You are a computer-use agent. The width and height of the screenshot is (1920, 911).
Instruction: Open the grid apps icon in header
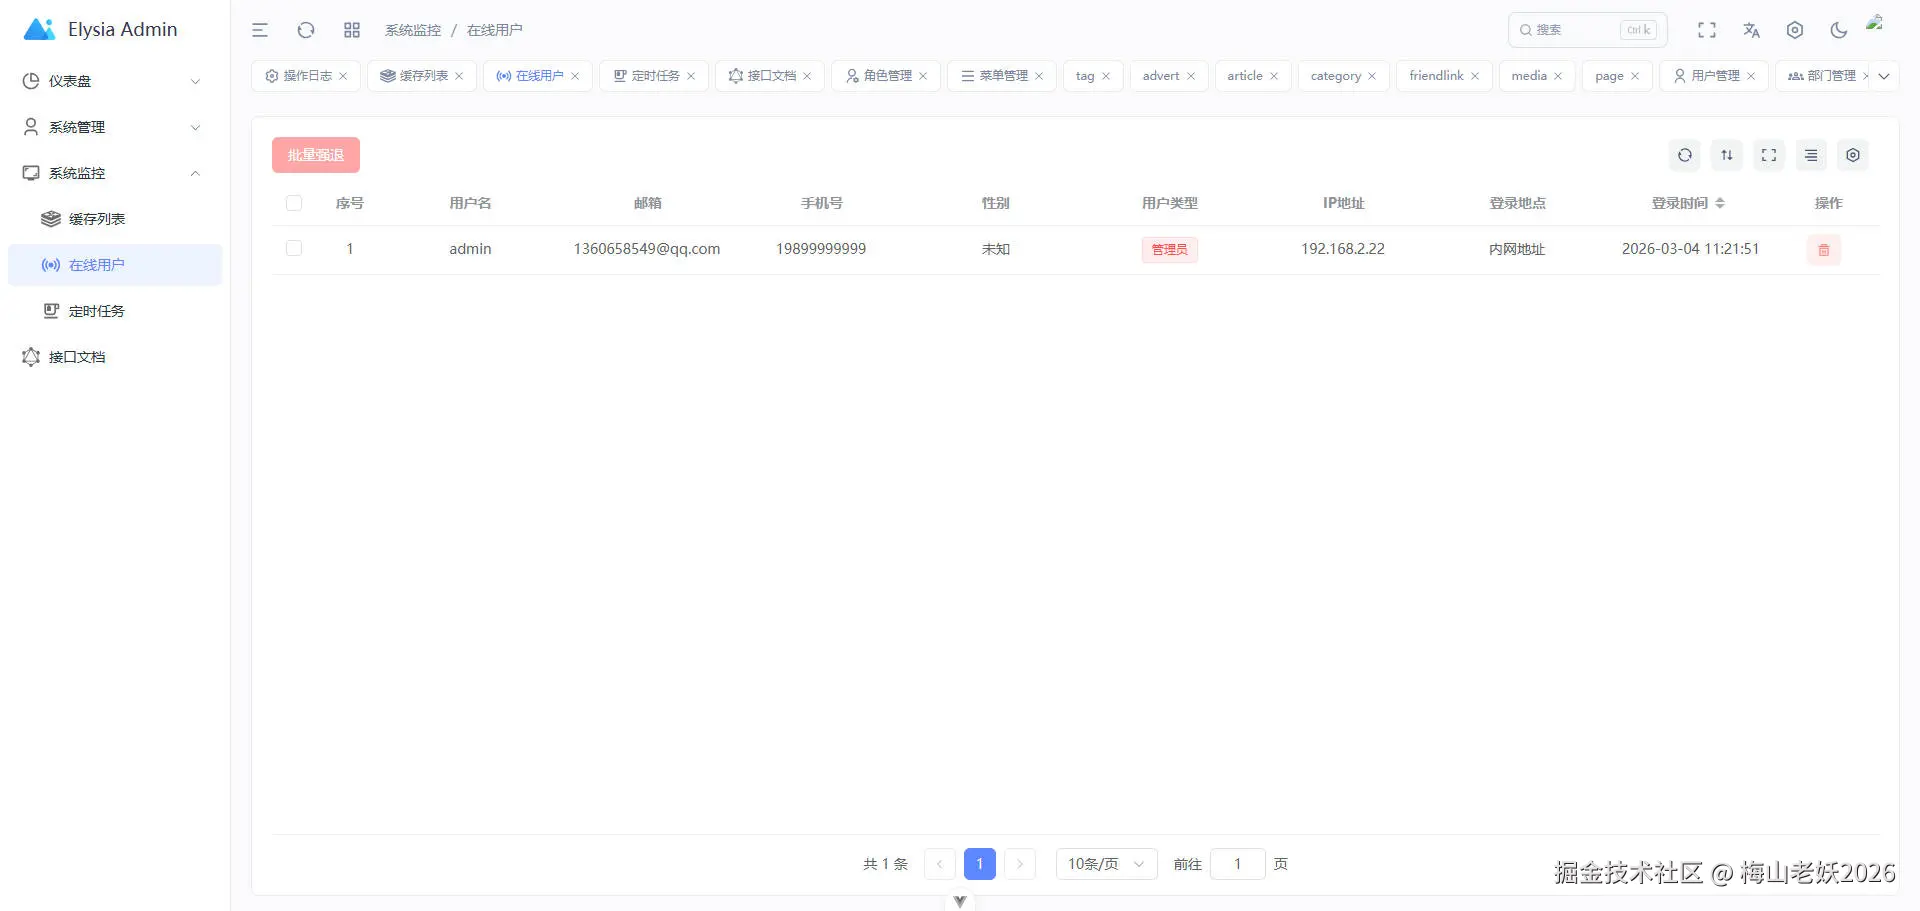point(352,30)
